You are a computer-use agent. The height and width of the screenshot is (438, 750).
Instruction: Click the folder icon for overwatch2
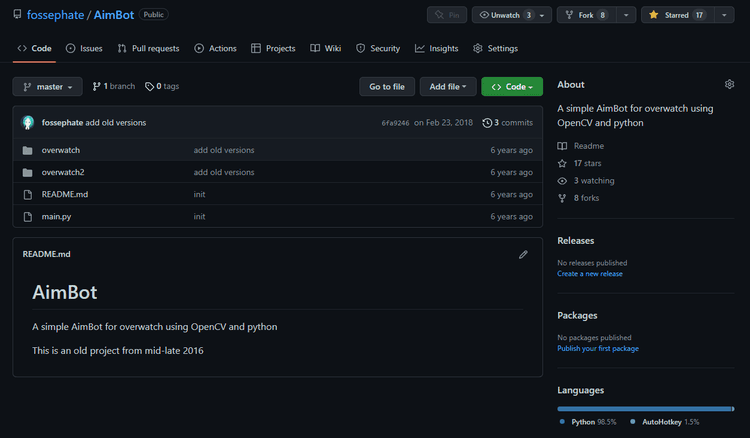pos(28,172)
